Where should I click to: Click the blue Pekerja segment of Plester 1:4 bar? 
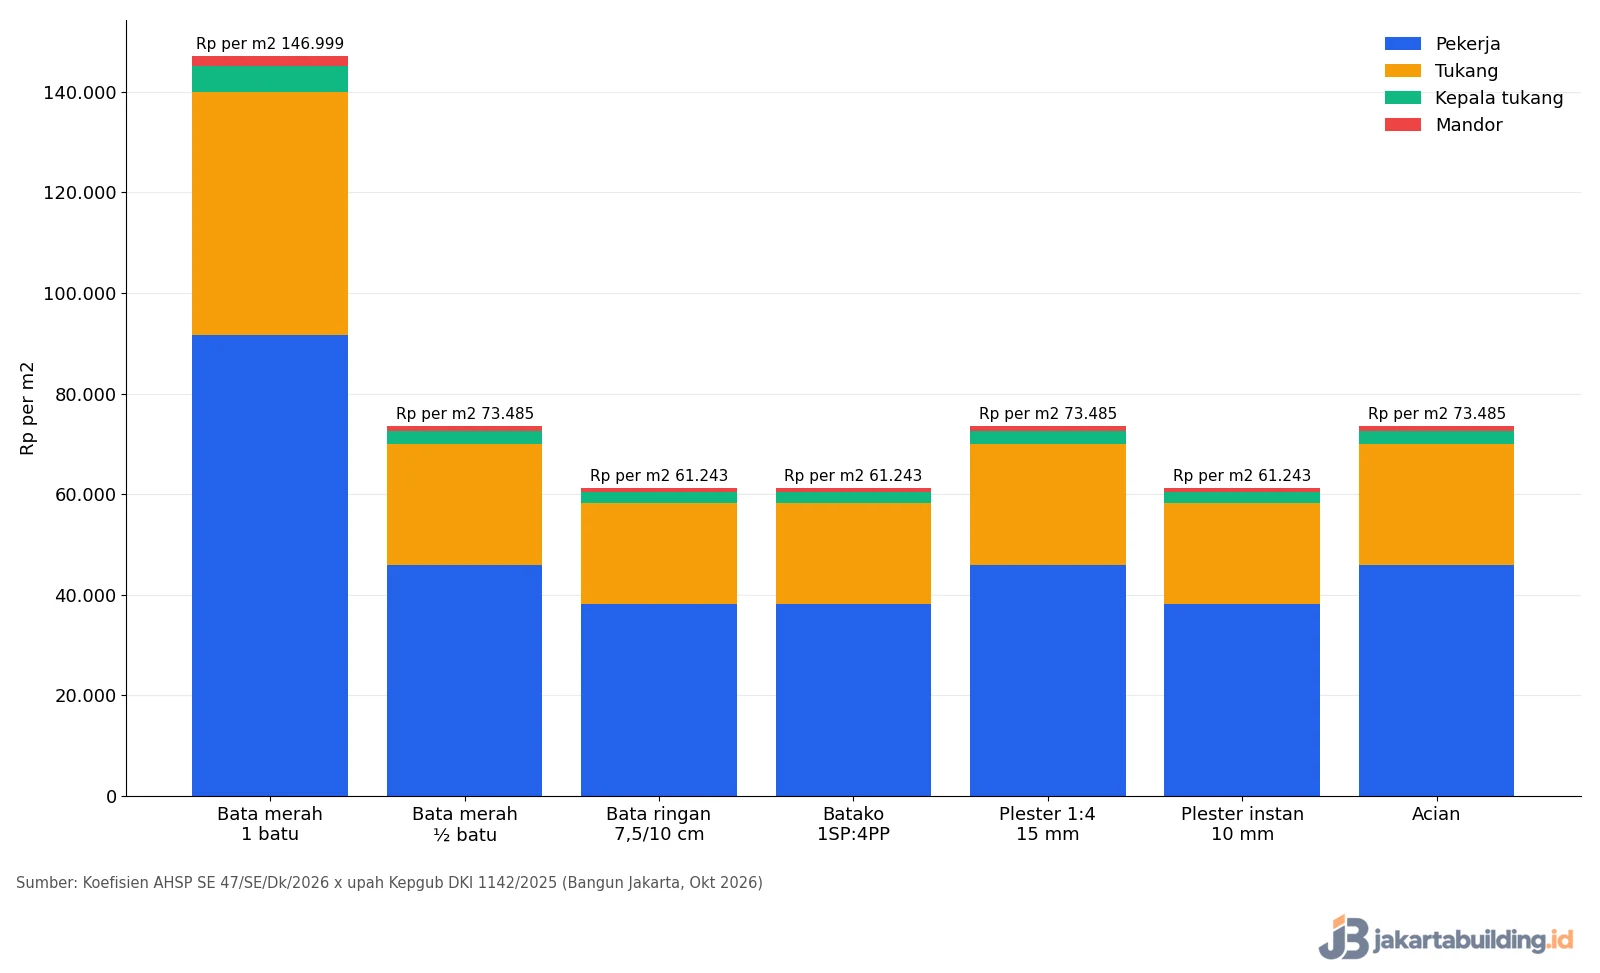tap(1048, 680)
